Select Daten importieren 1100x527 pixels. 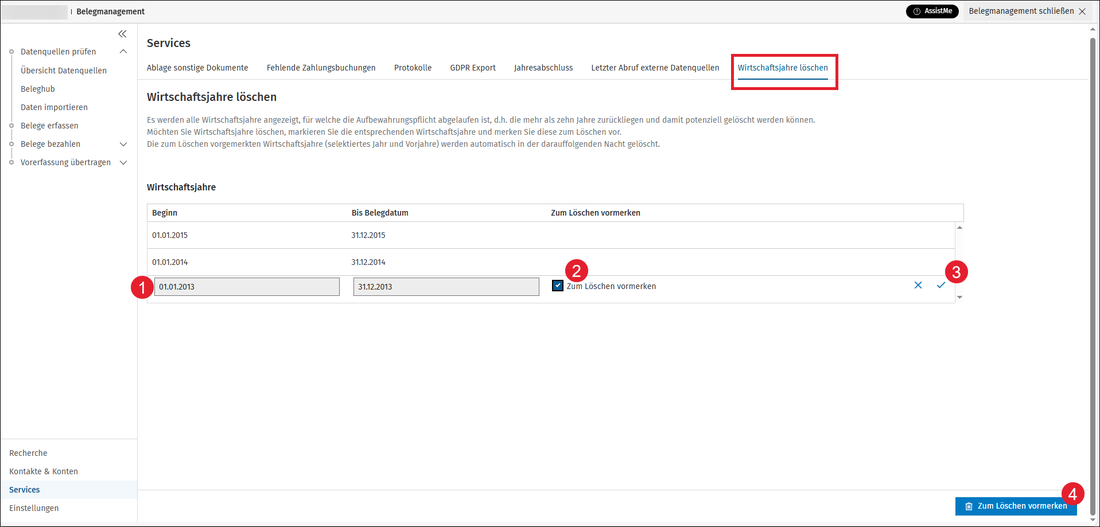(x=54, y=107)
